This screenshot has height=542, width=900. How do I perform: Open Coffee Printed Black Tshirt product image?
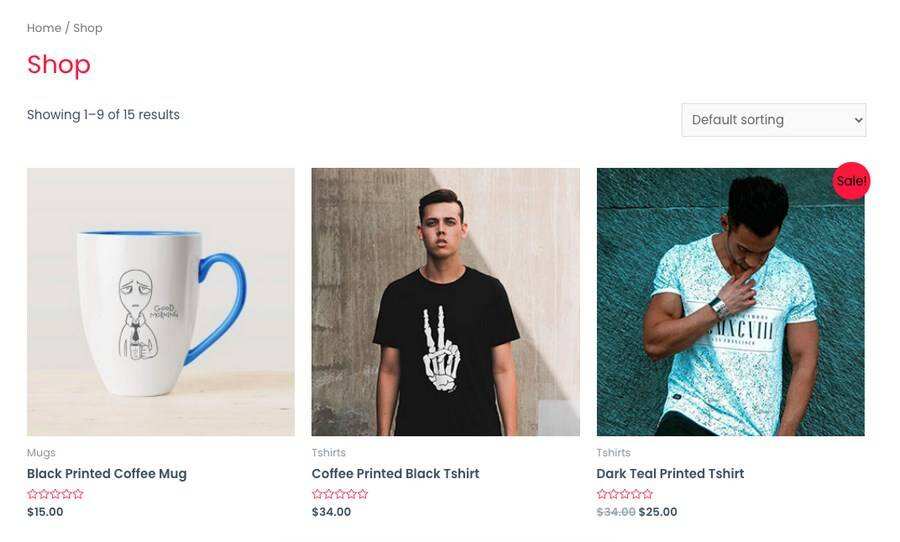[445, 302]
